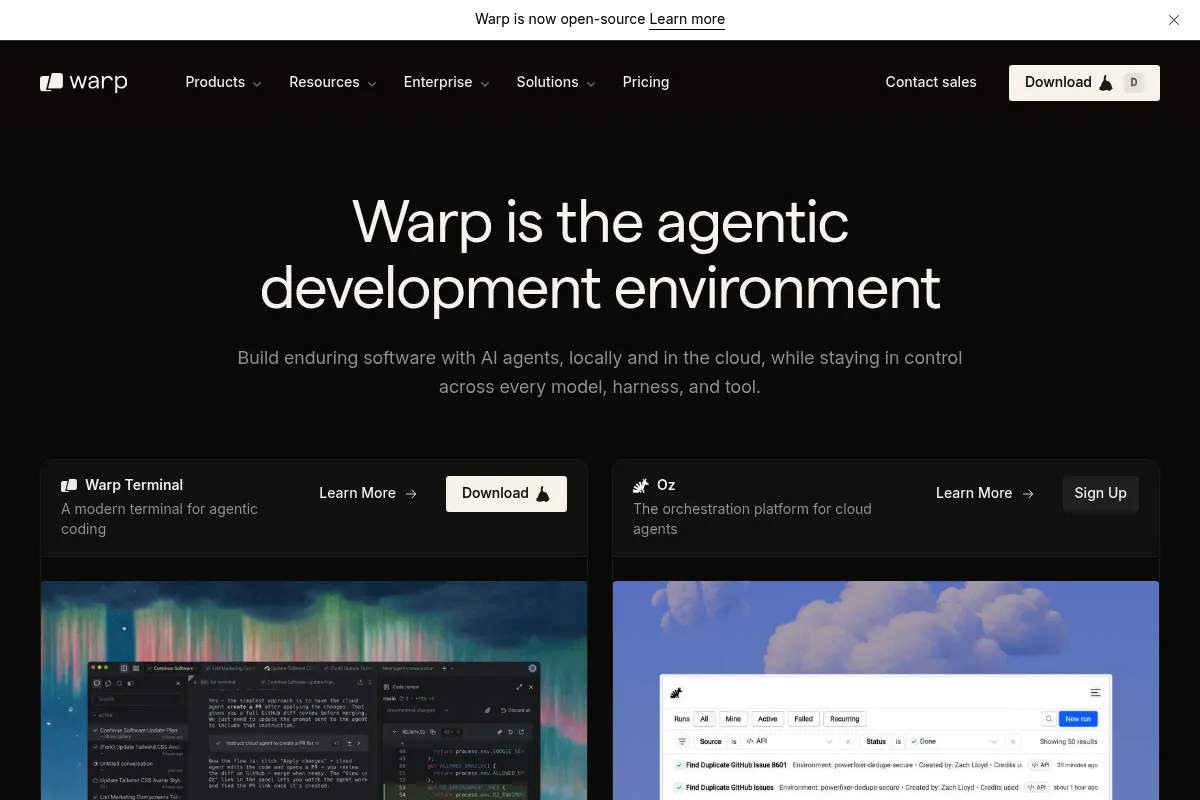Select the Failed runs filter in Oz preview

(803, 719)
